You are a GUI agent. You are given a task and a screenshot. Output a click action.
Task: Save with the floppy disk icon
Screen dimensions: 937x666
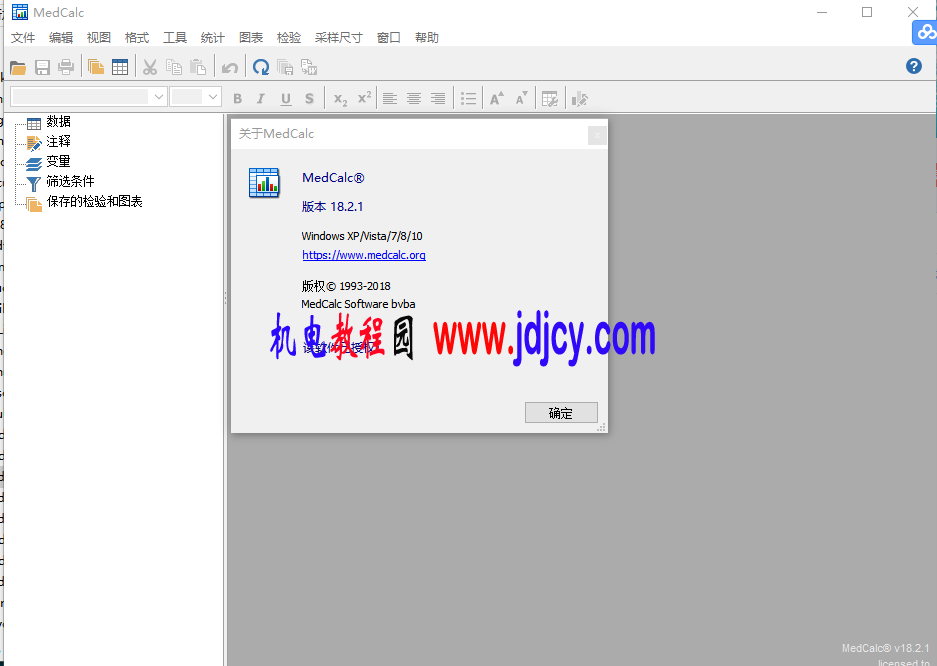coord(42,67)
